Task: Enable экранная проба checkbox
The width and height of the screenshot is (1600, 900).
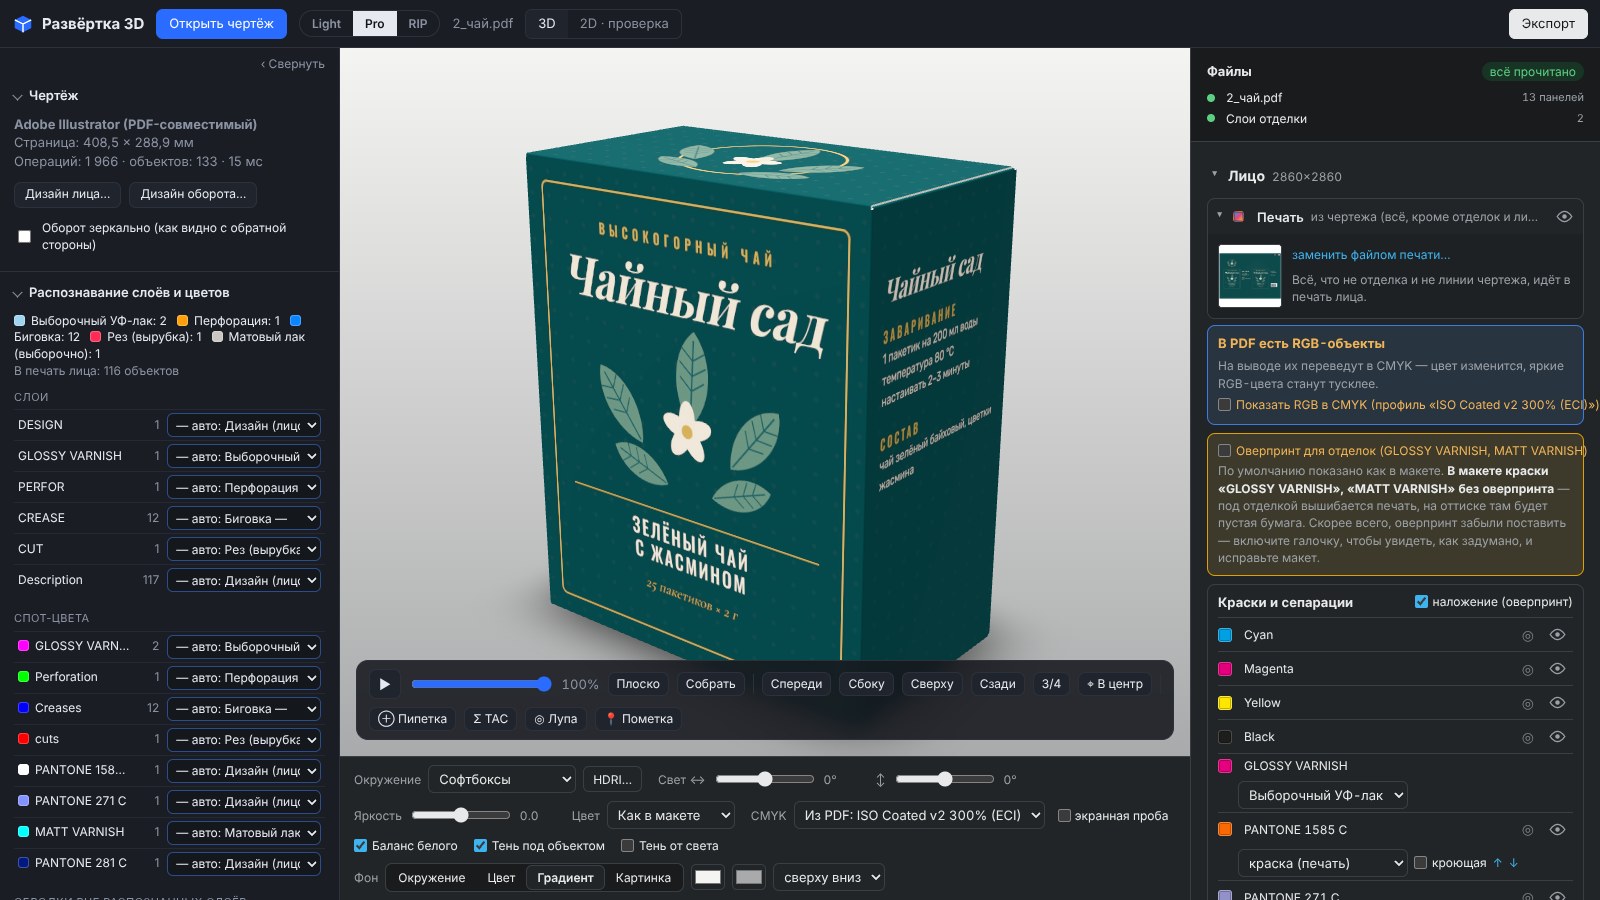Action: coord(1065,816)
